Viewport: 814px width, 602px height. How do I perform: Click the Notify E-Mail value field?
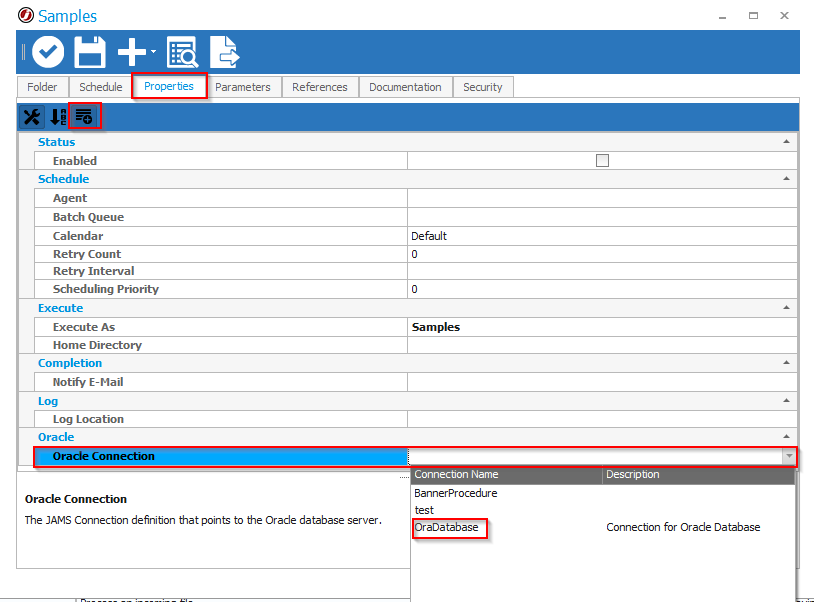(600, 382)
